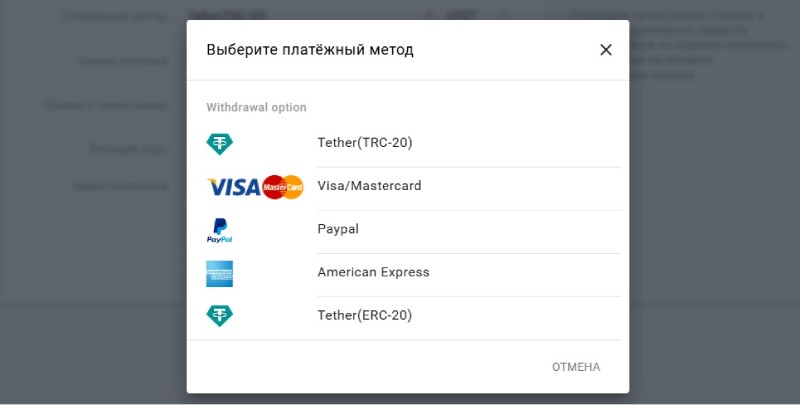Click the Tether TRC-20 green diamond icon
The image size is (800, 405).
pyautogui.click(x=219, y=144)
